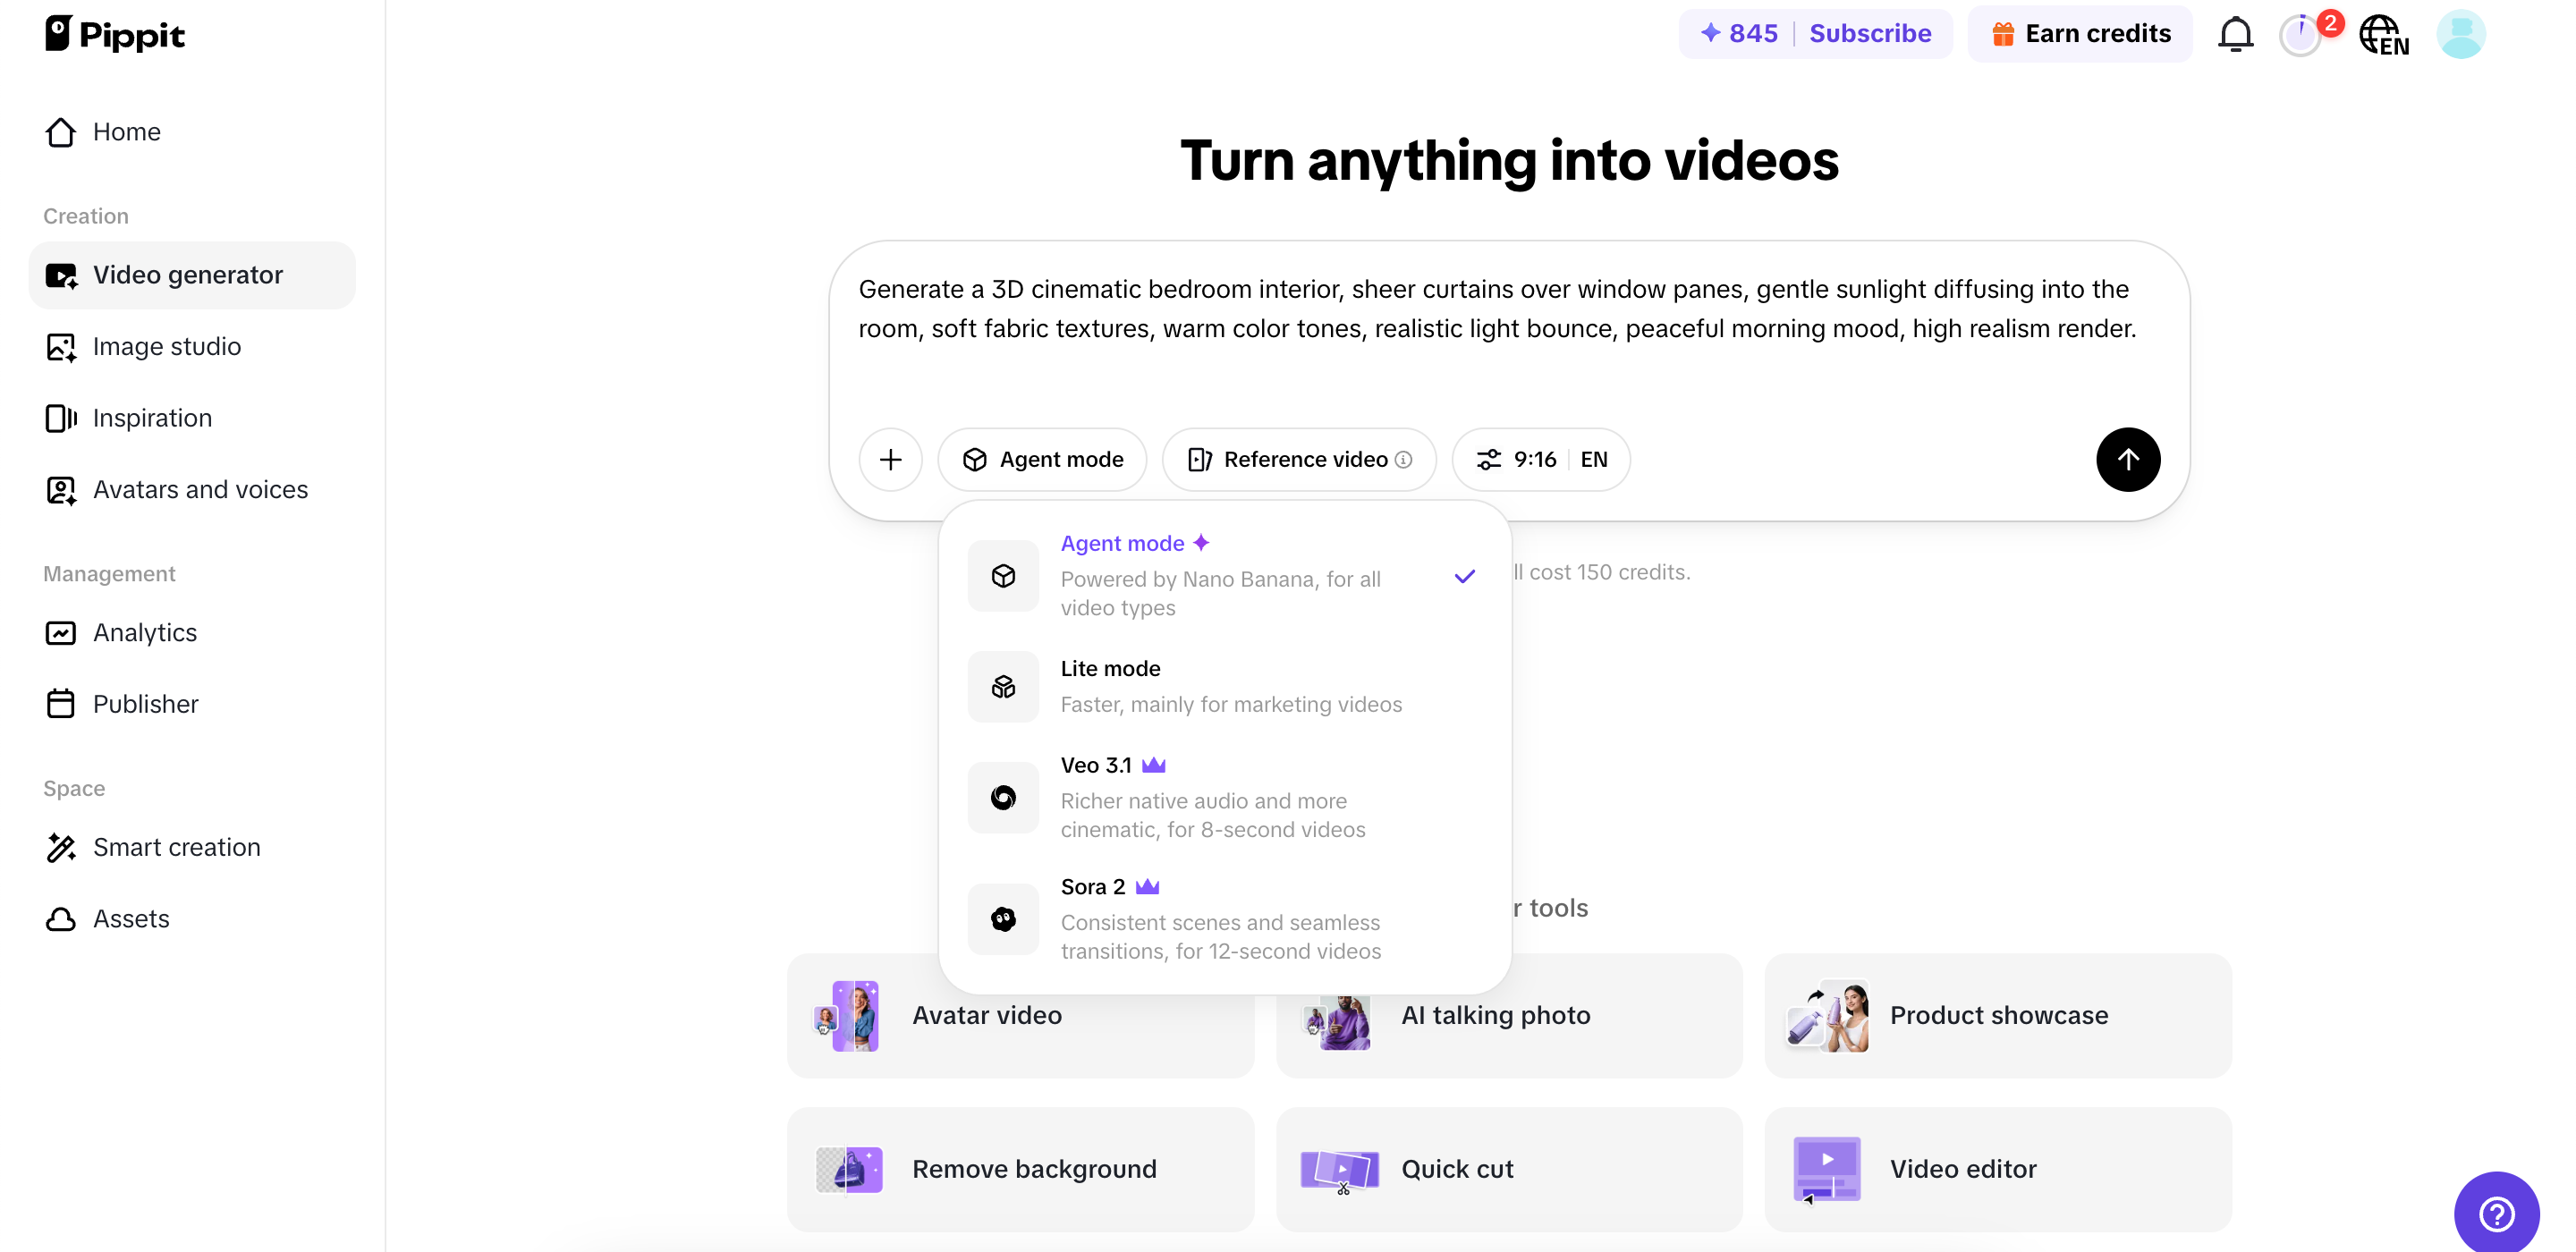Open the purple help question-mark icon
Image resolution: width=2576 pixels, height=1252 pixels.
[x=2496, y=1213]
